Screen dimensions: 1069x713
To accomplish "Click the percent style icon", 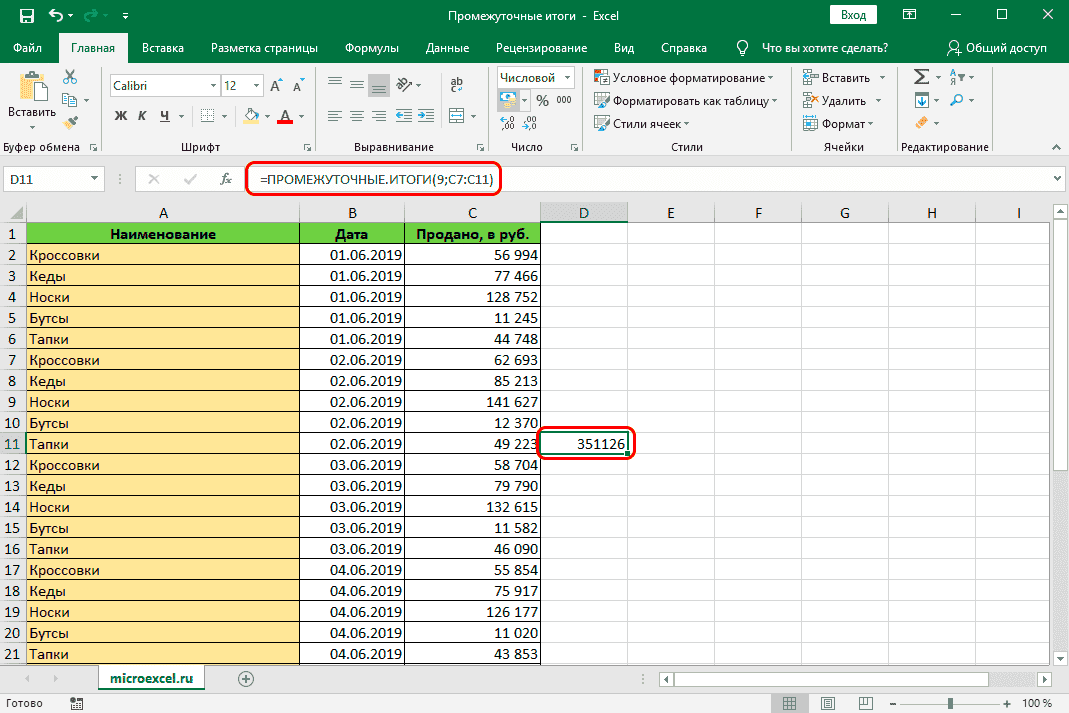I will click(x=542, y=100).
